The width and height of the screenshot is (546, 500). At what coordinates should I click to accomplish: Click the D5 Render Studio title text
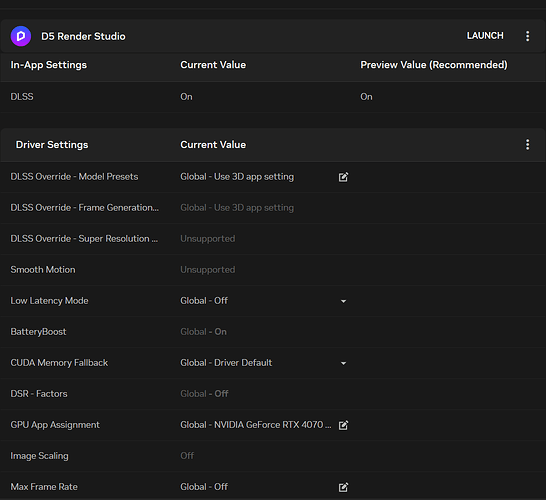point(83,36)
